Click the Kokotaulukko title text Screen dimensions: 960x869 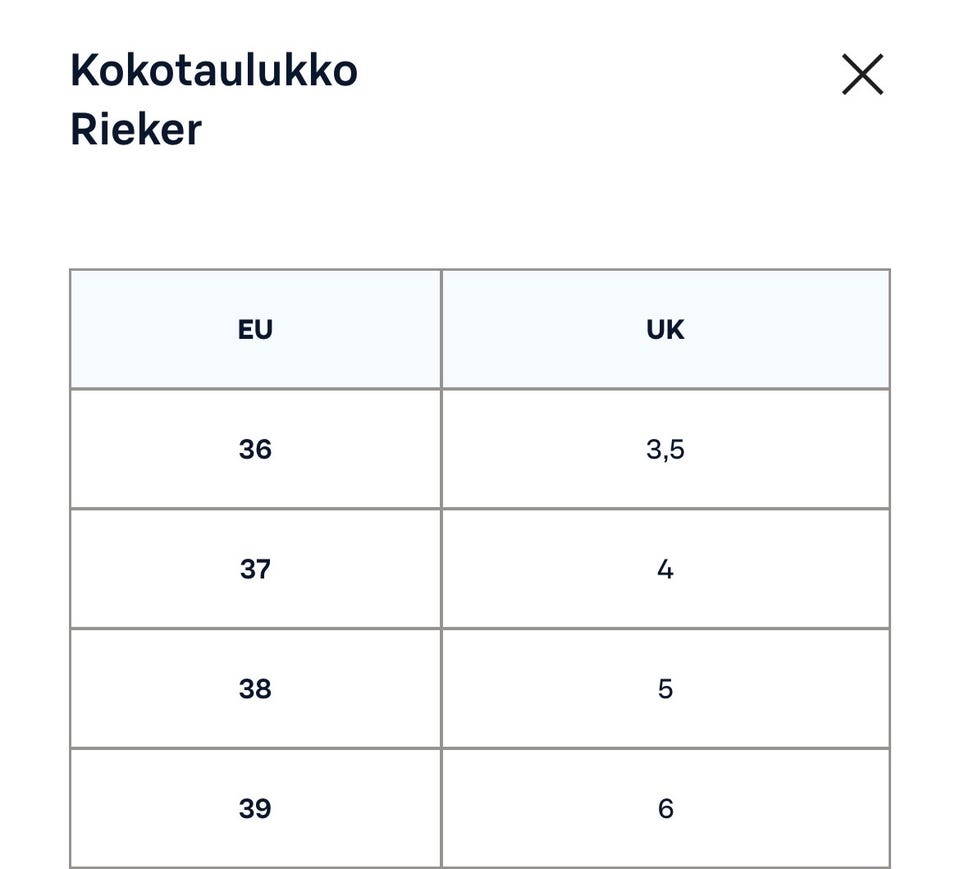tap(212, 70)
